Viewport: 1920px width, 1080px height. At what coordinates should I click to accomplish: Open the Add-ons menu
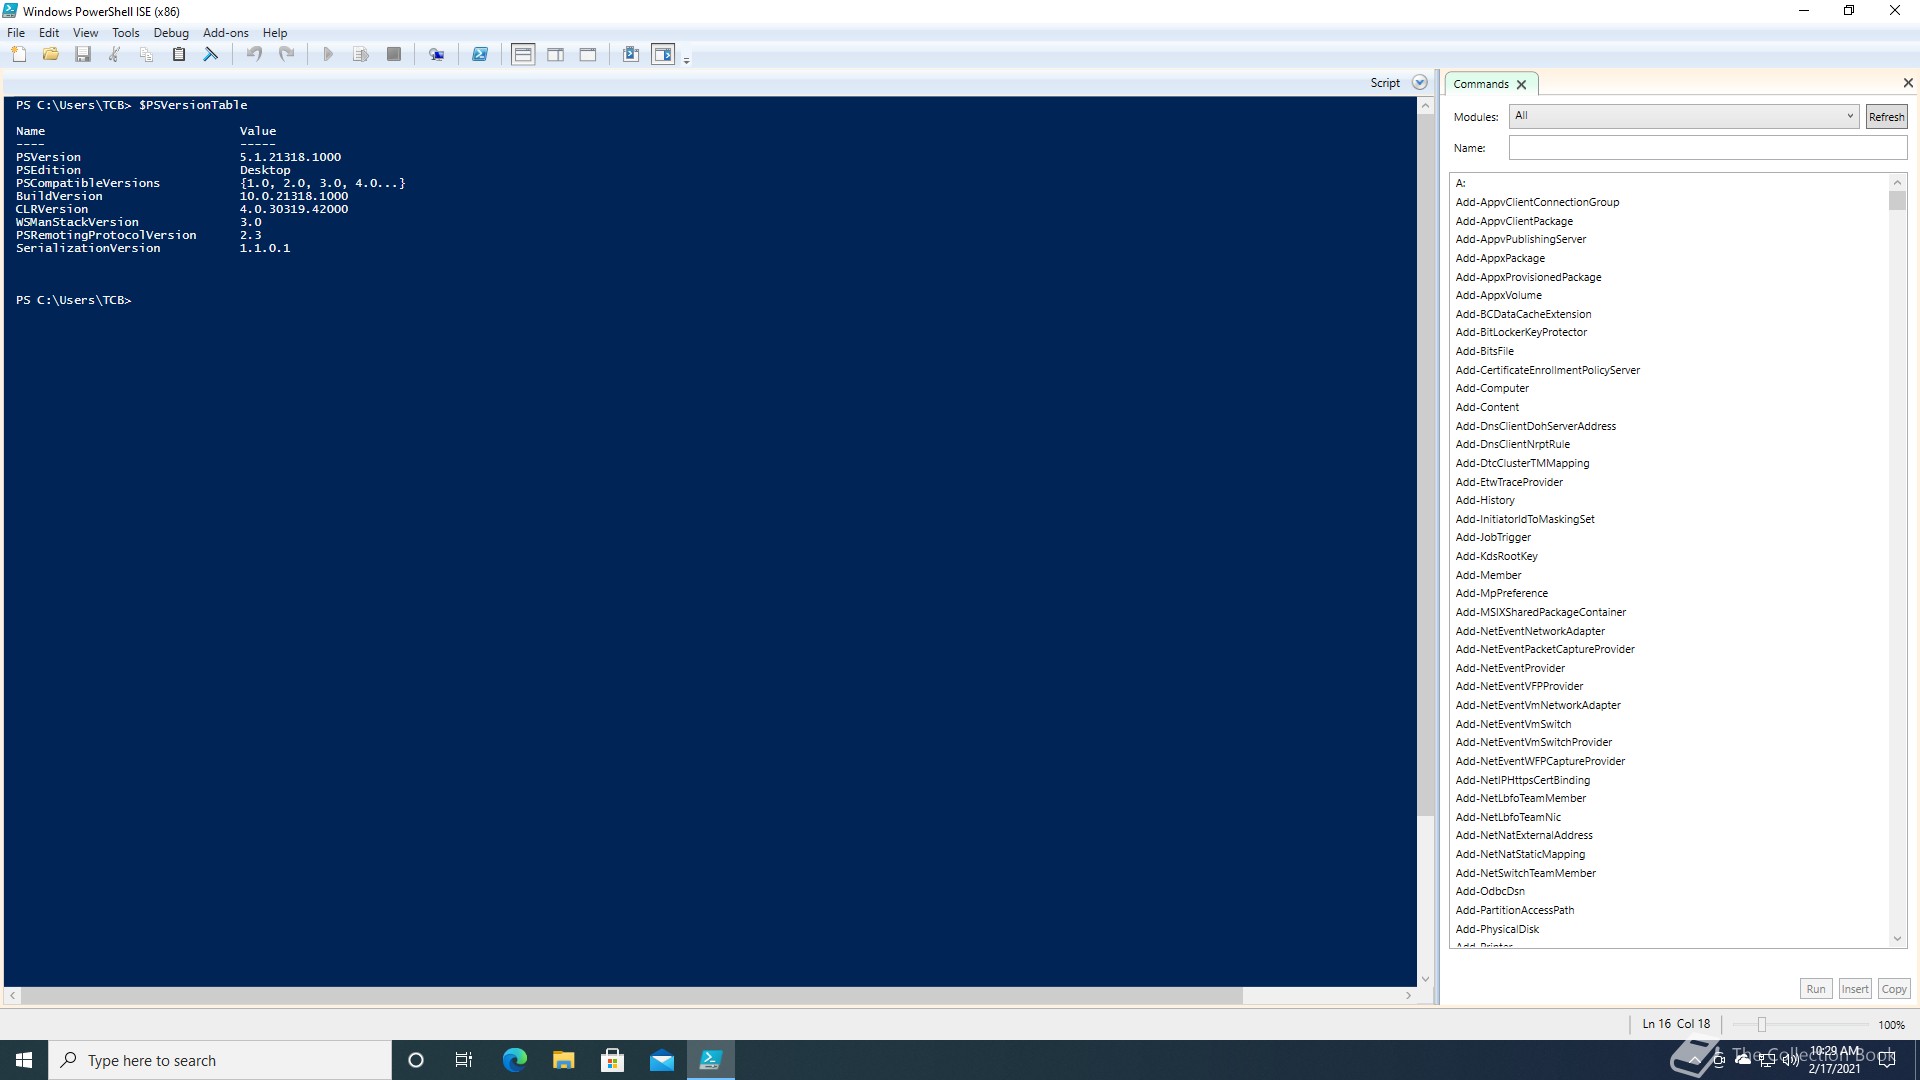coord(226,32)
